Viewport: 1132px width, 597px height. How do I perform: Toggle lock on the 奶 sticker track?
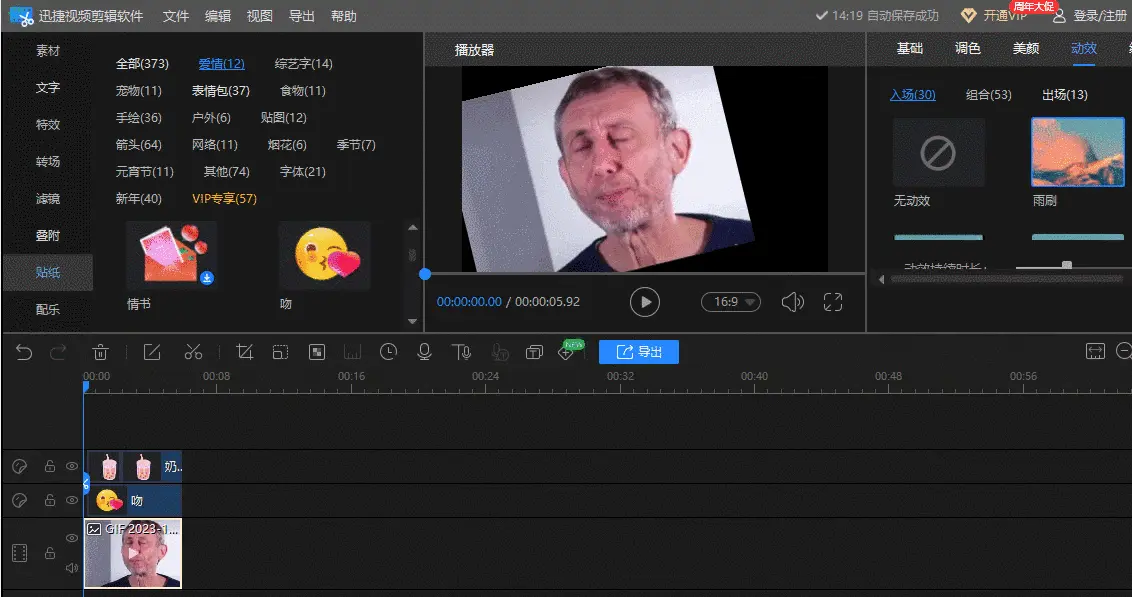coord(50,466)
